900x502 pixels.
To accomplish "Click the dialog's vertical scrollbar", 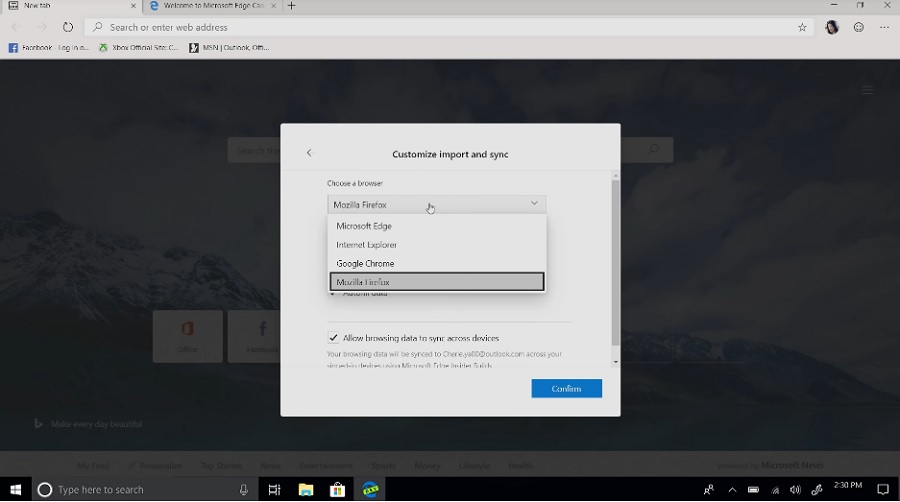I will click(615, 260).
